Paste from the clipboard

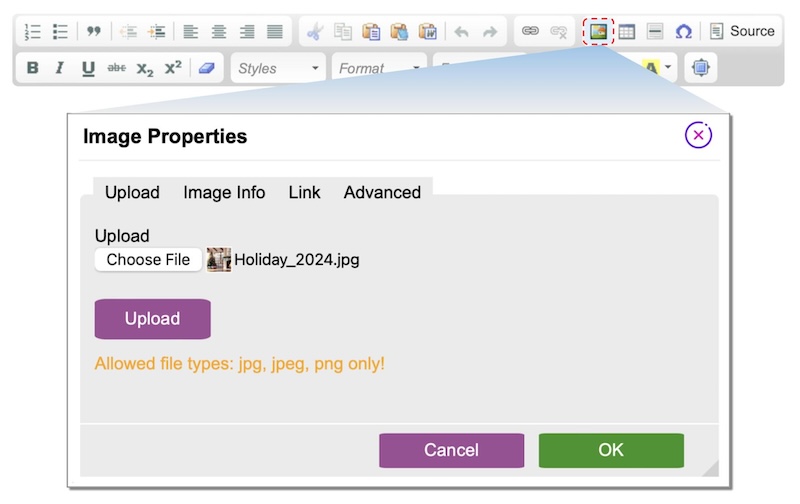tap(371, 32)
